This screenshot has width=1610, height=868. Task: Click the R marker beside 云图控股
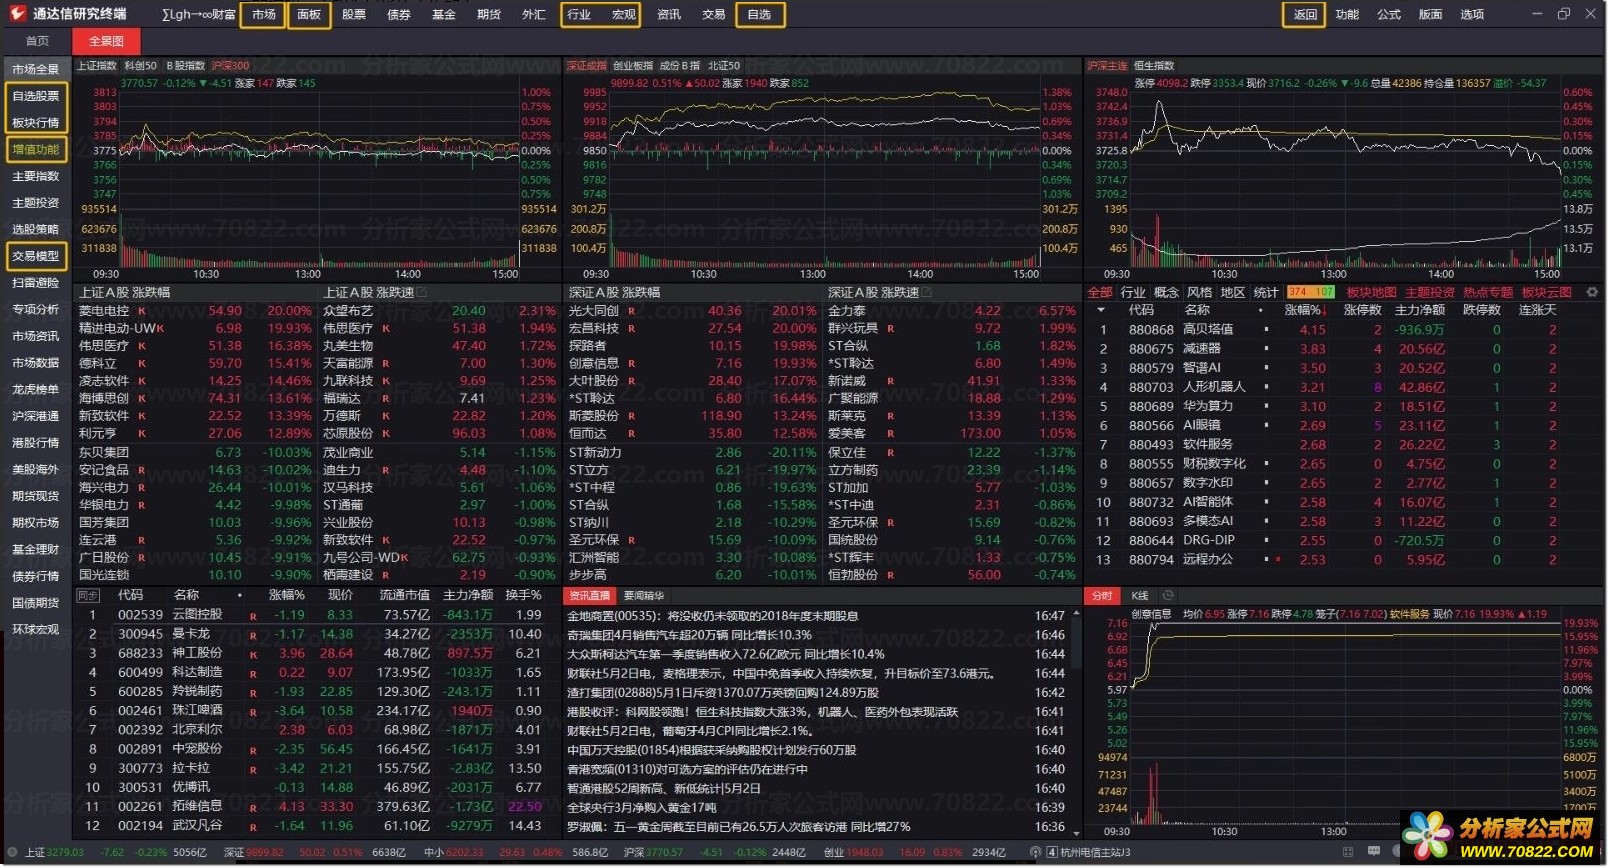tap(253, 616)
